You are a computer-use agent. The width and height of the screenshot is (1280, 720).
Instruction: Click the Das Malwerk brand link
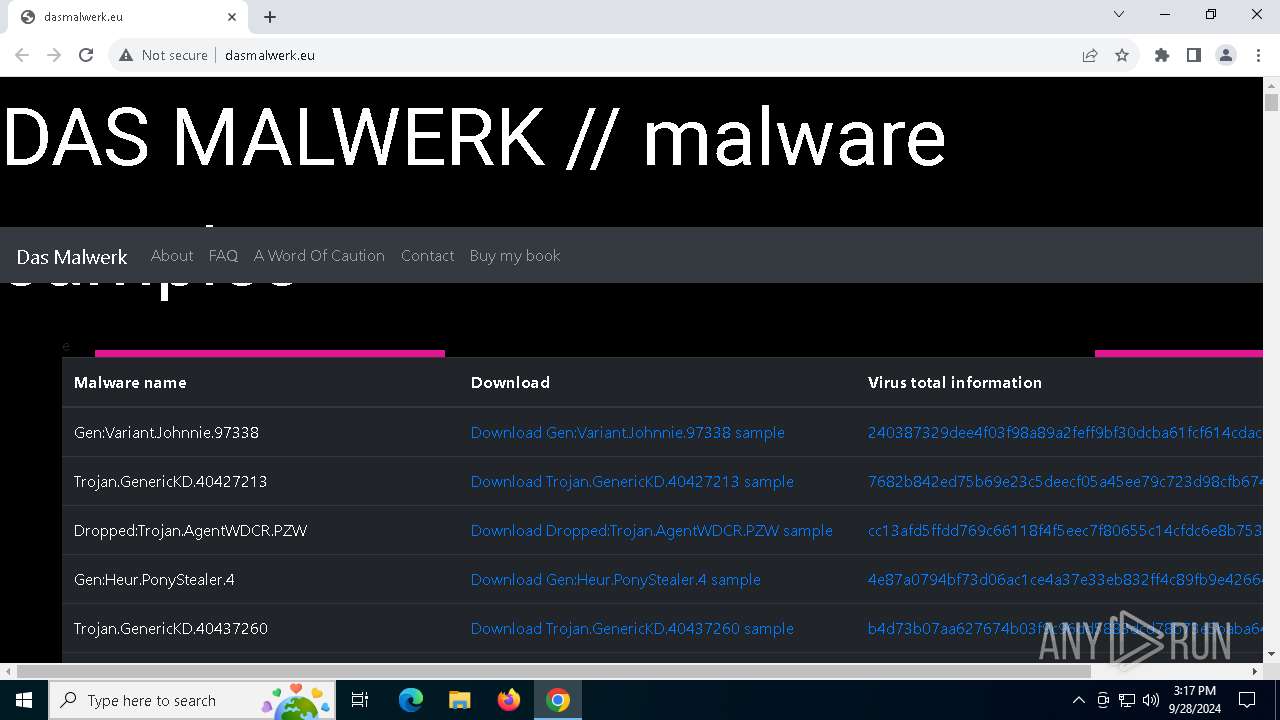coord(72,257)
